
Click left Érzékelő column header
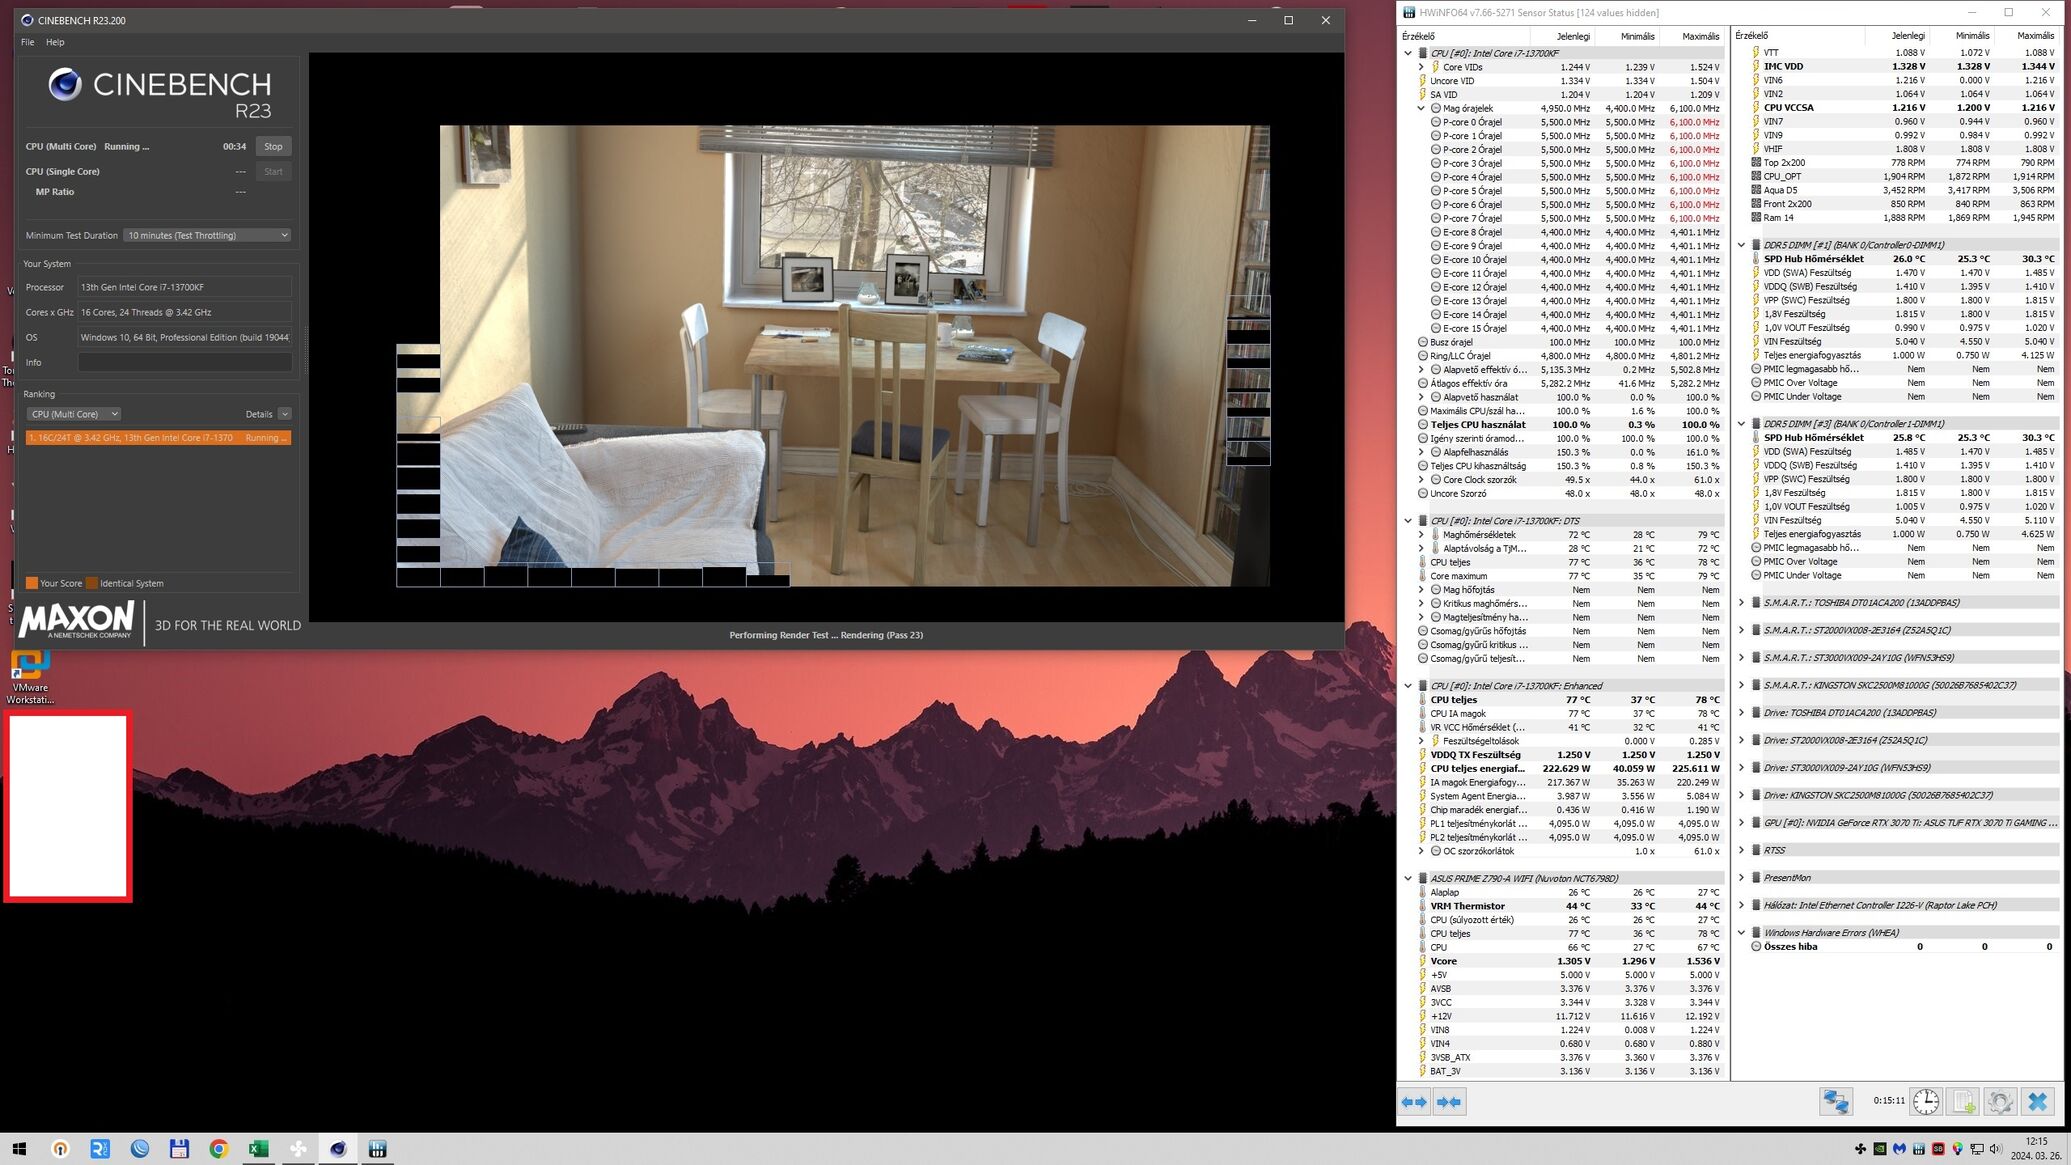point(1464,36)
